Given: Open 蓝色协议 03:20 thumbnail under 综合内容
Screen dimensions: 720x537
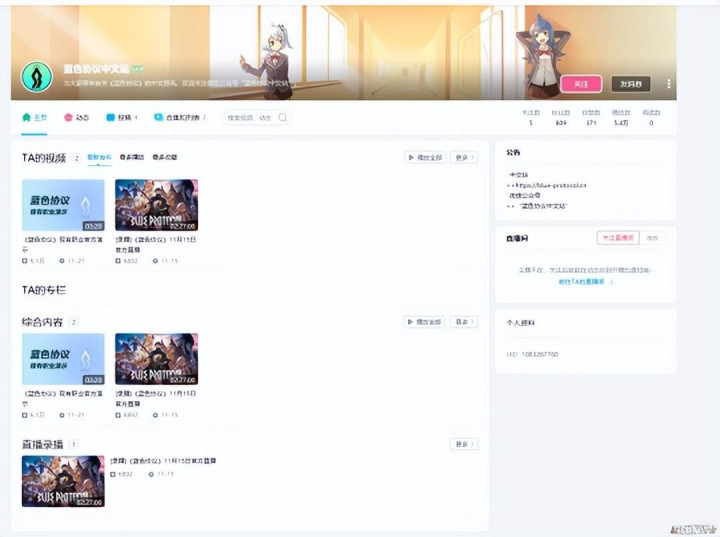Looking at the screenshot, I should click(63, 359).
